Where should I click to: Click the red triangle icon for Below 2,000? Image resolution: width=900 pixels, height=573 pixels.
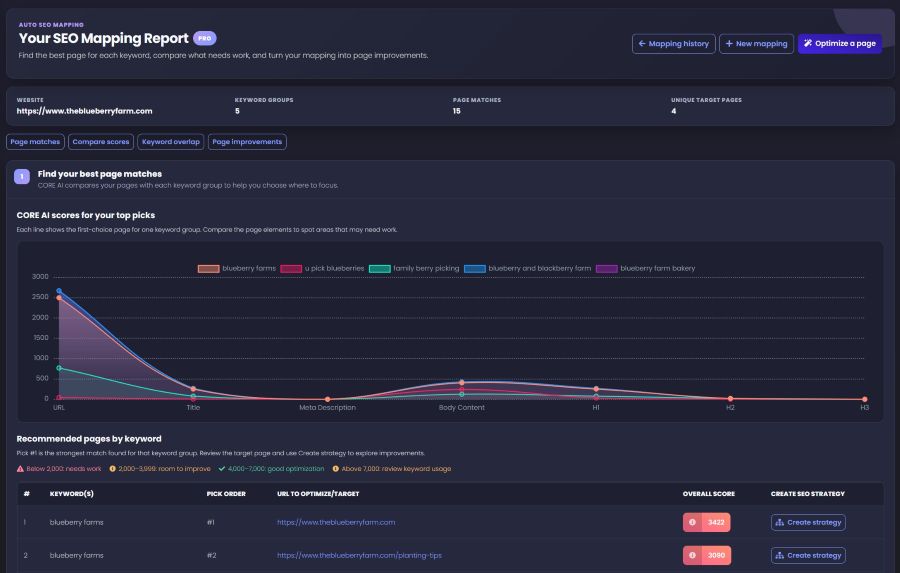pyautogui.click(x=20, y=469)
